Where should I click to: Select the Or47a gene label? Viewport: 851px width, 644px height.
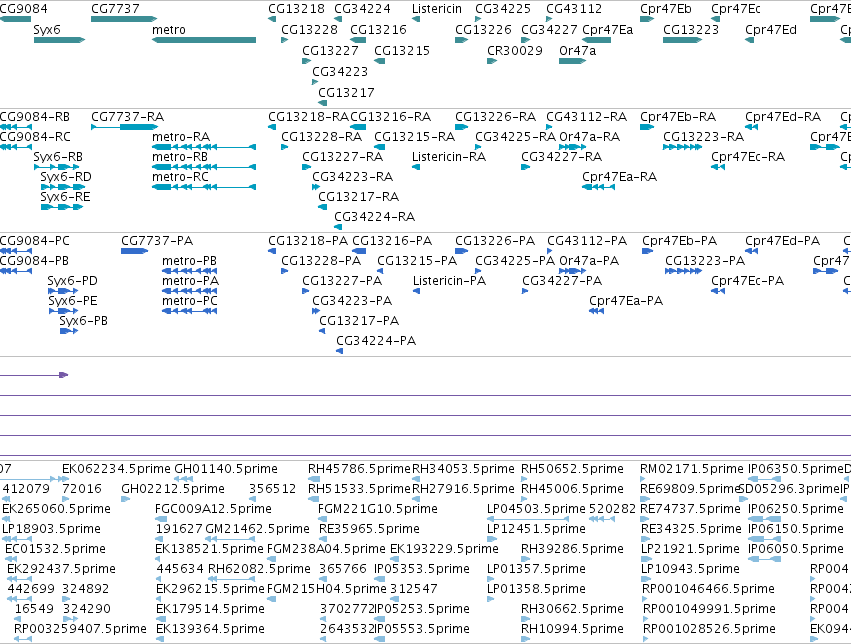click(577, 50)
